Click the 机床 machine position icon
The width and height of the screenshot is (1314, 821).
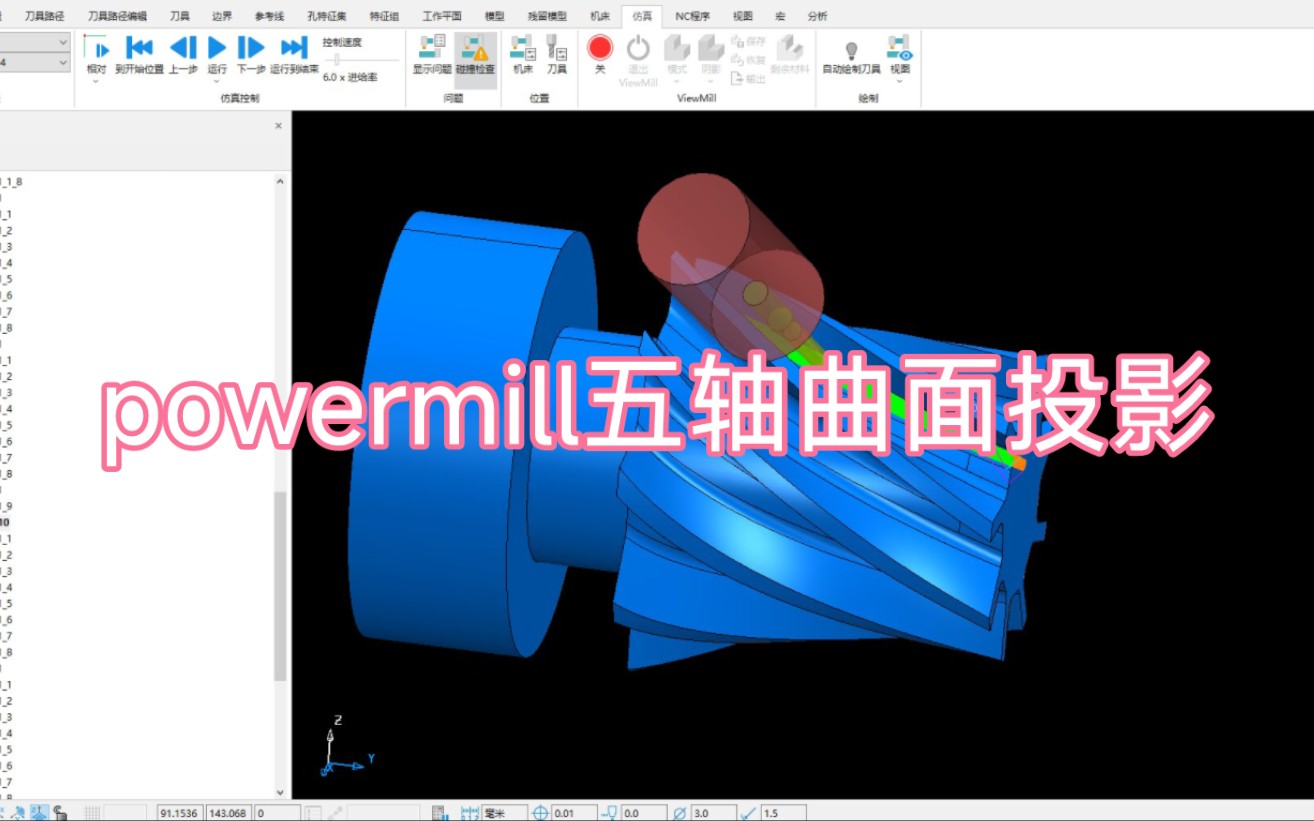(522, 47)
